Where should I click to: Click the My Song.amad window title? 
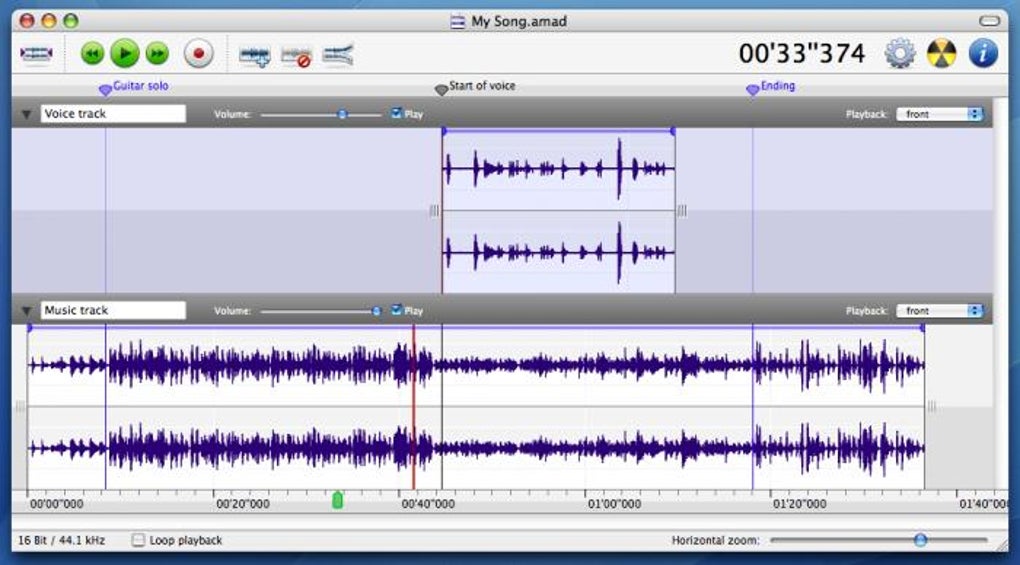(x=518, y=21)
